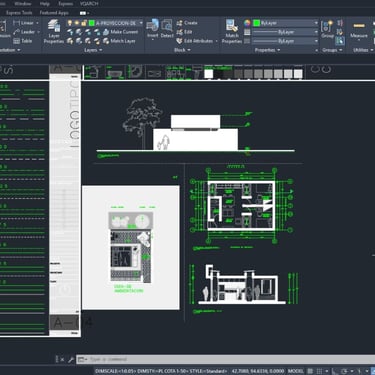Click the Insert block icon
The width and height of the screenshot is (375, 375).
pyautogui.click(x=152, y=29)
